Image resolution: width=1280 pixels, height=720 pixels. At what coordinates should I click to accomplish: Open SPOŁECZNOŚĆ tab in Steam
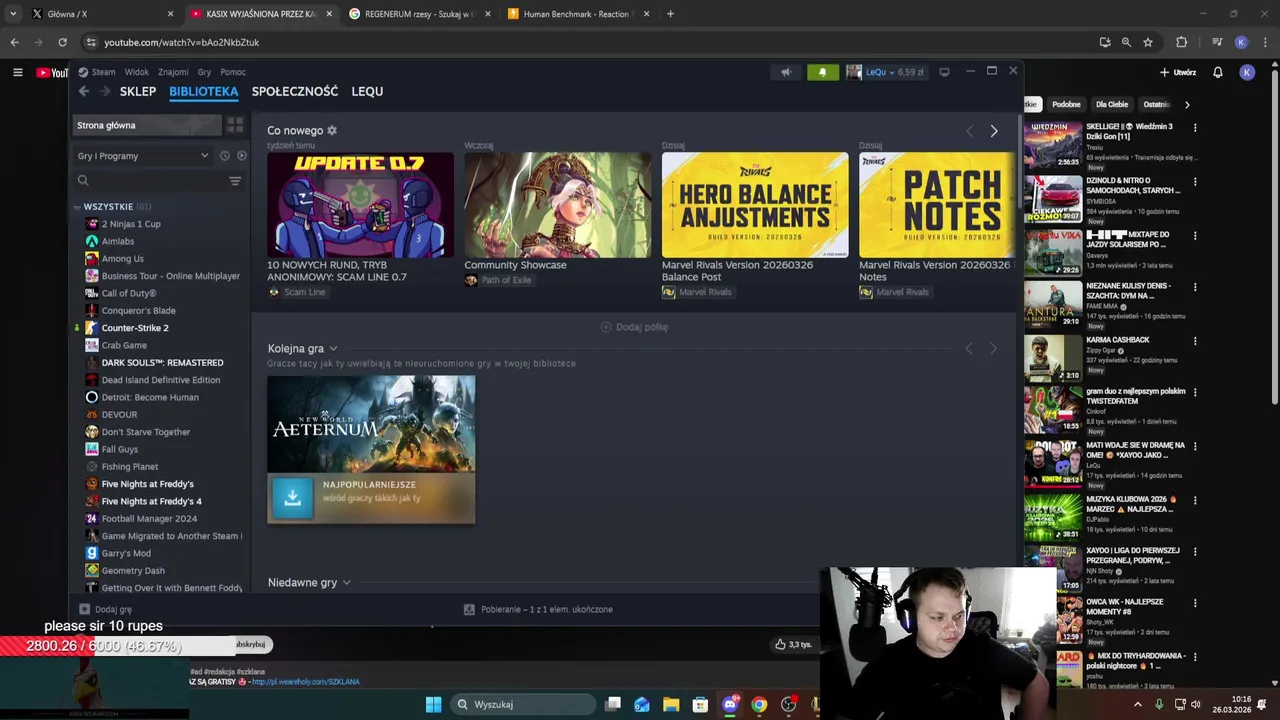pos(295,91)
